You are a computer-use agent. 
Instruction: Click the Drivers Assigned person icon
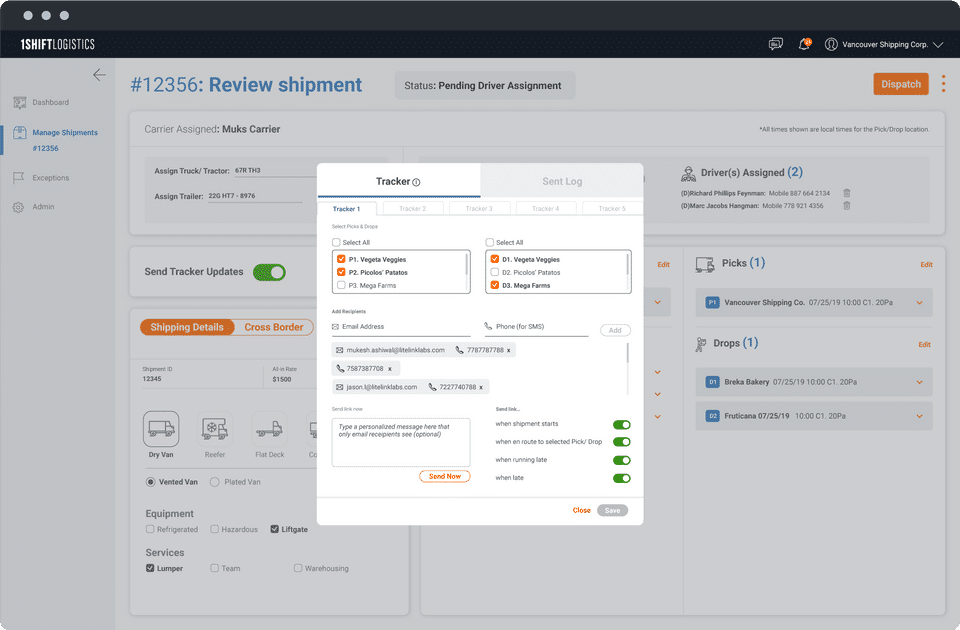click(x=688, y=174)
